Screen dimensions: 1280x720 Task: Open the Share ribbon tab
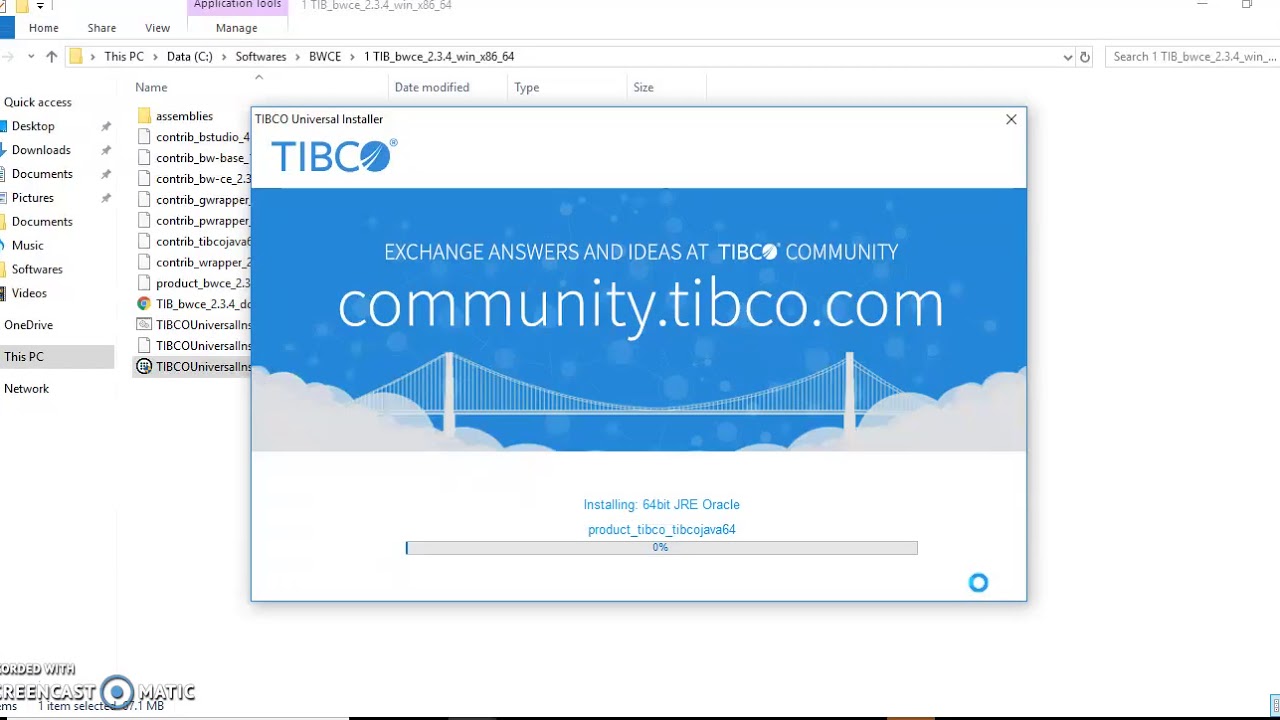pos(101,28)
